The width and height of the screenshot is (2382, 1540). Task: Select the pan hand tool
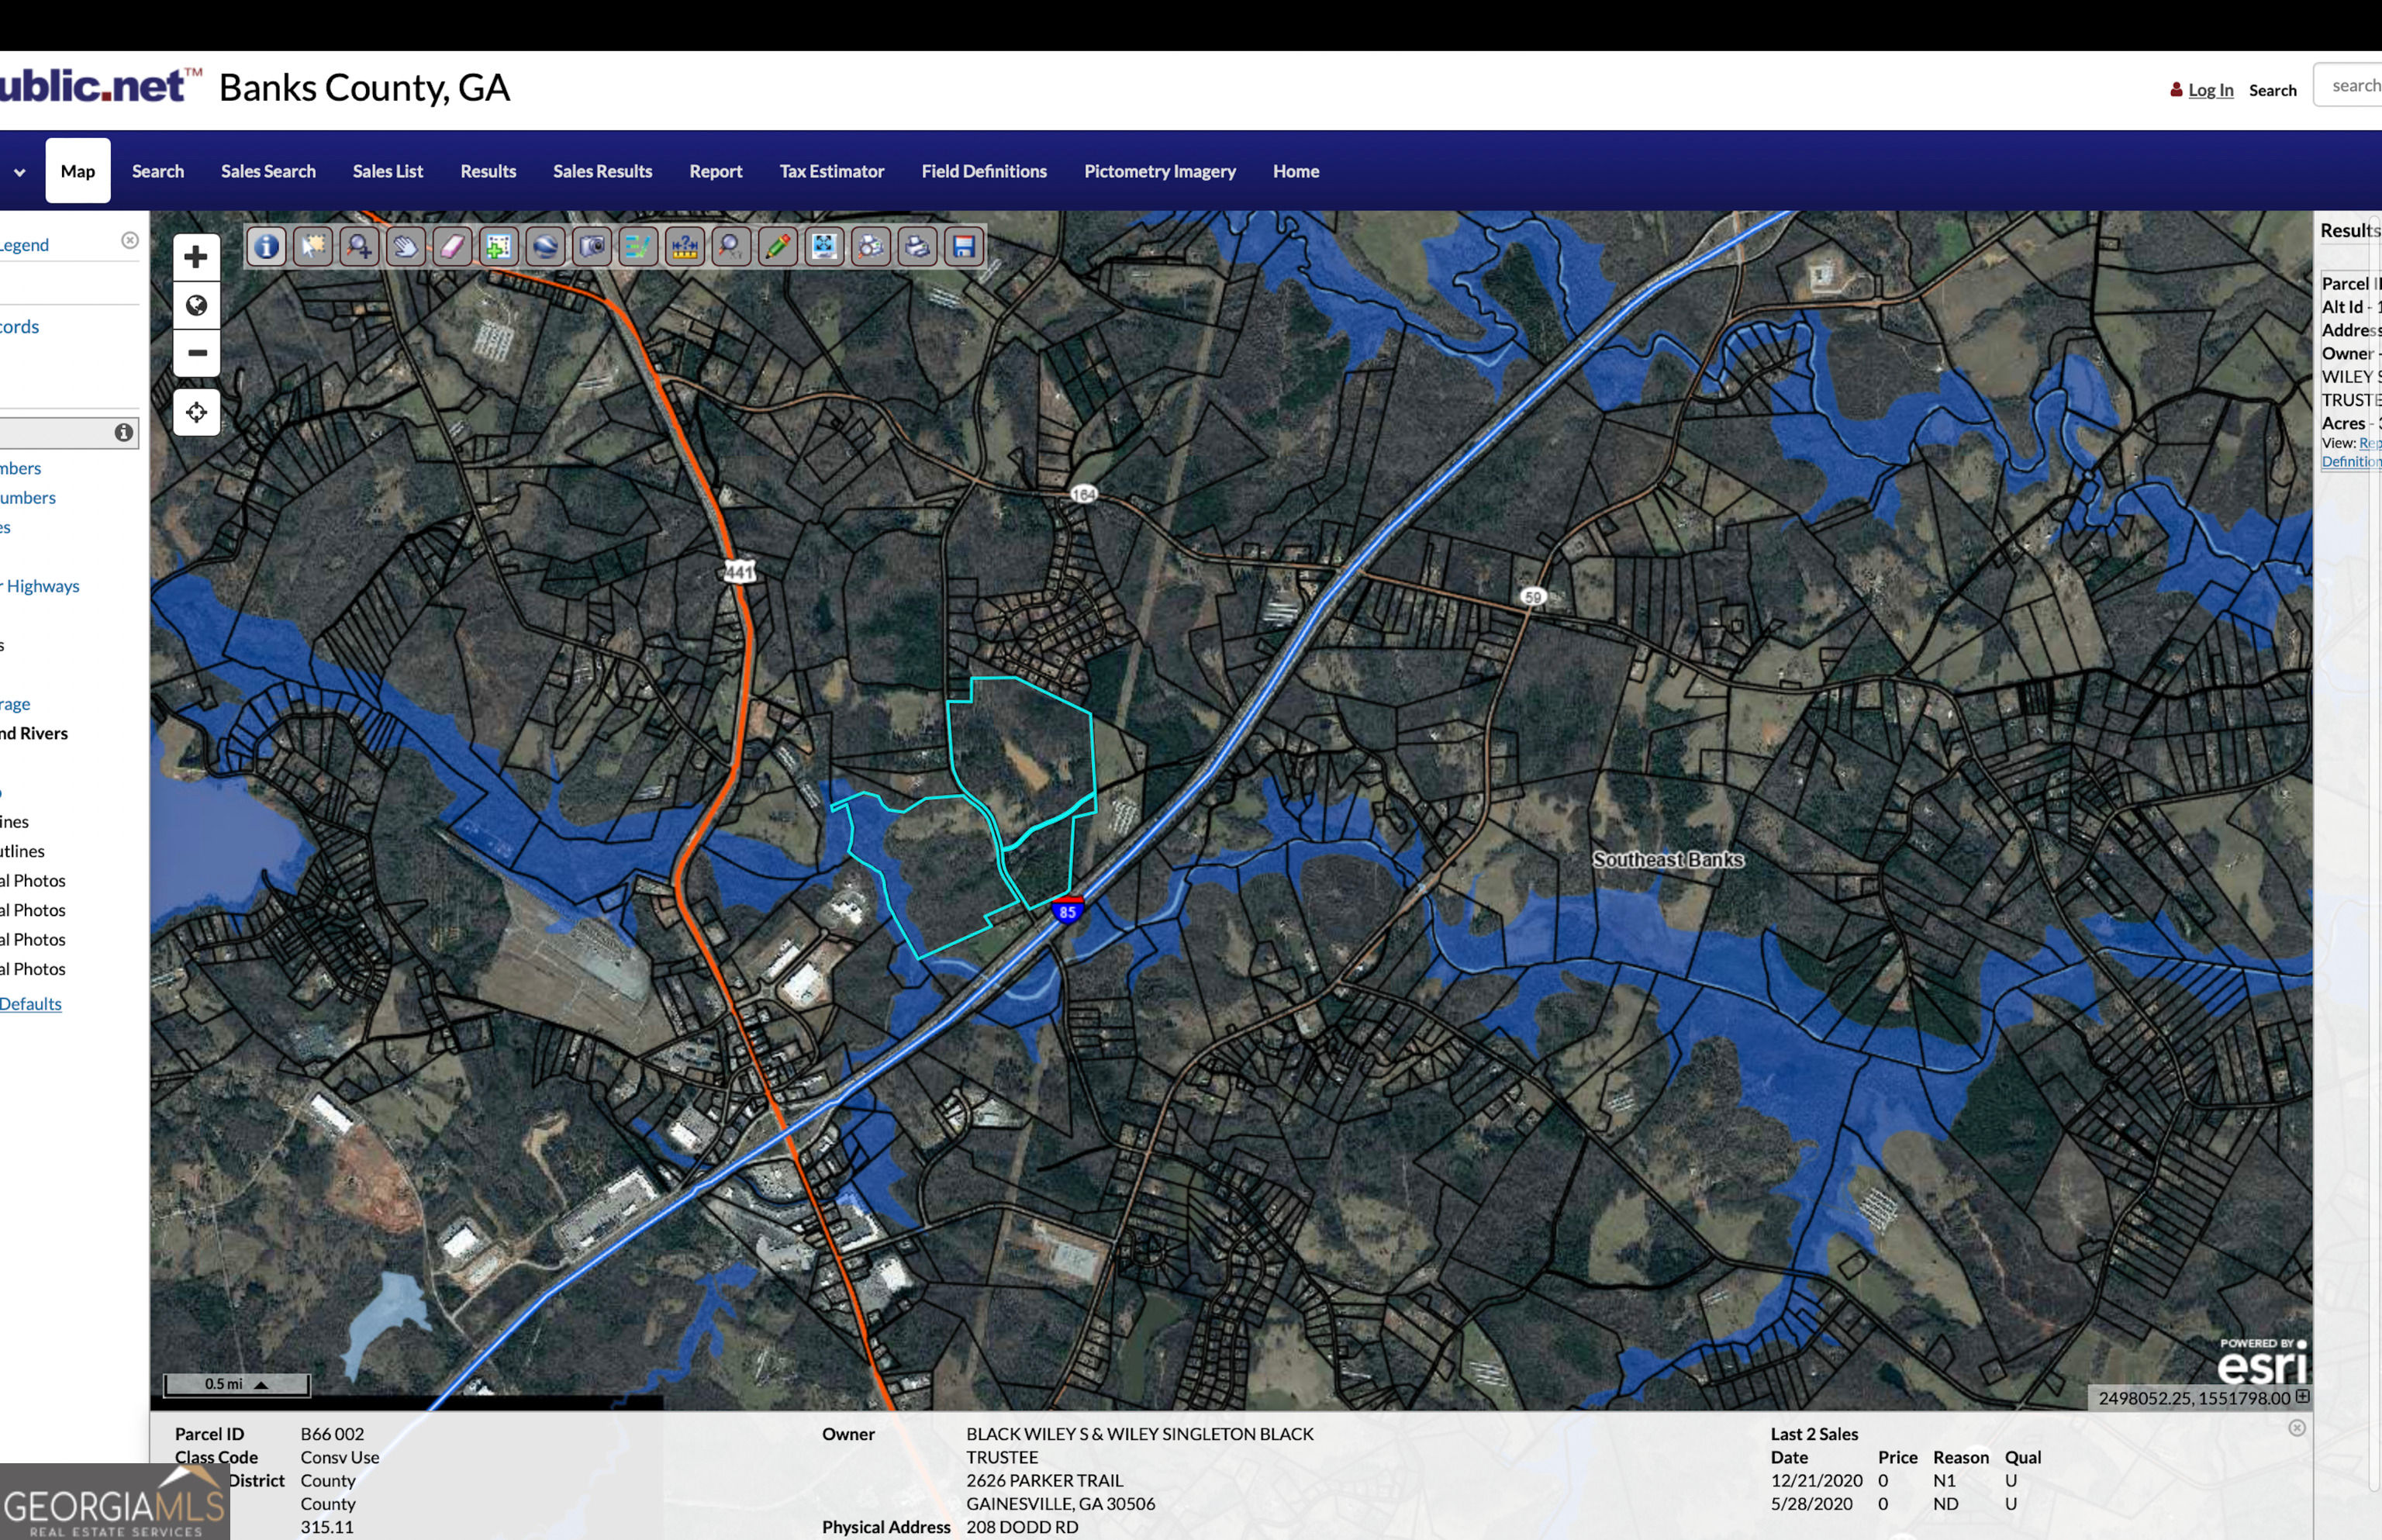click(406, 246)
